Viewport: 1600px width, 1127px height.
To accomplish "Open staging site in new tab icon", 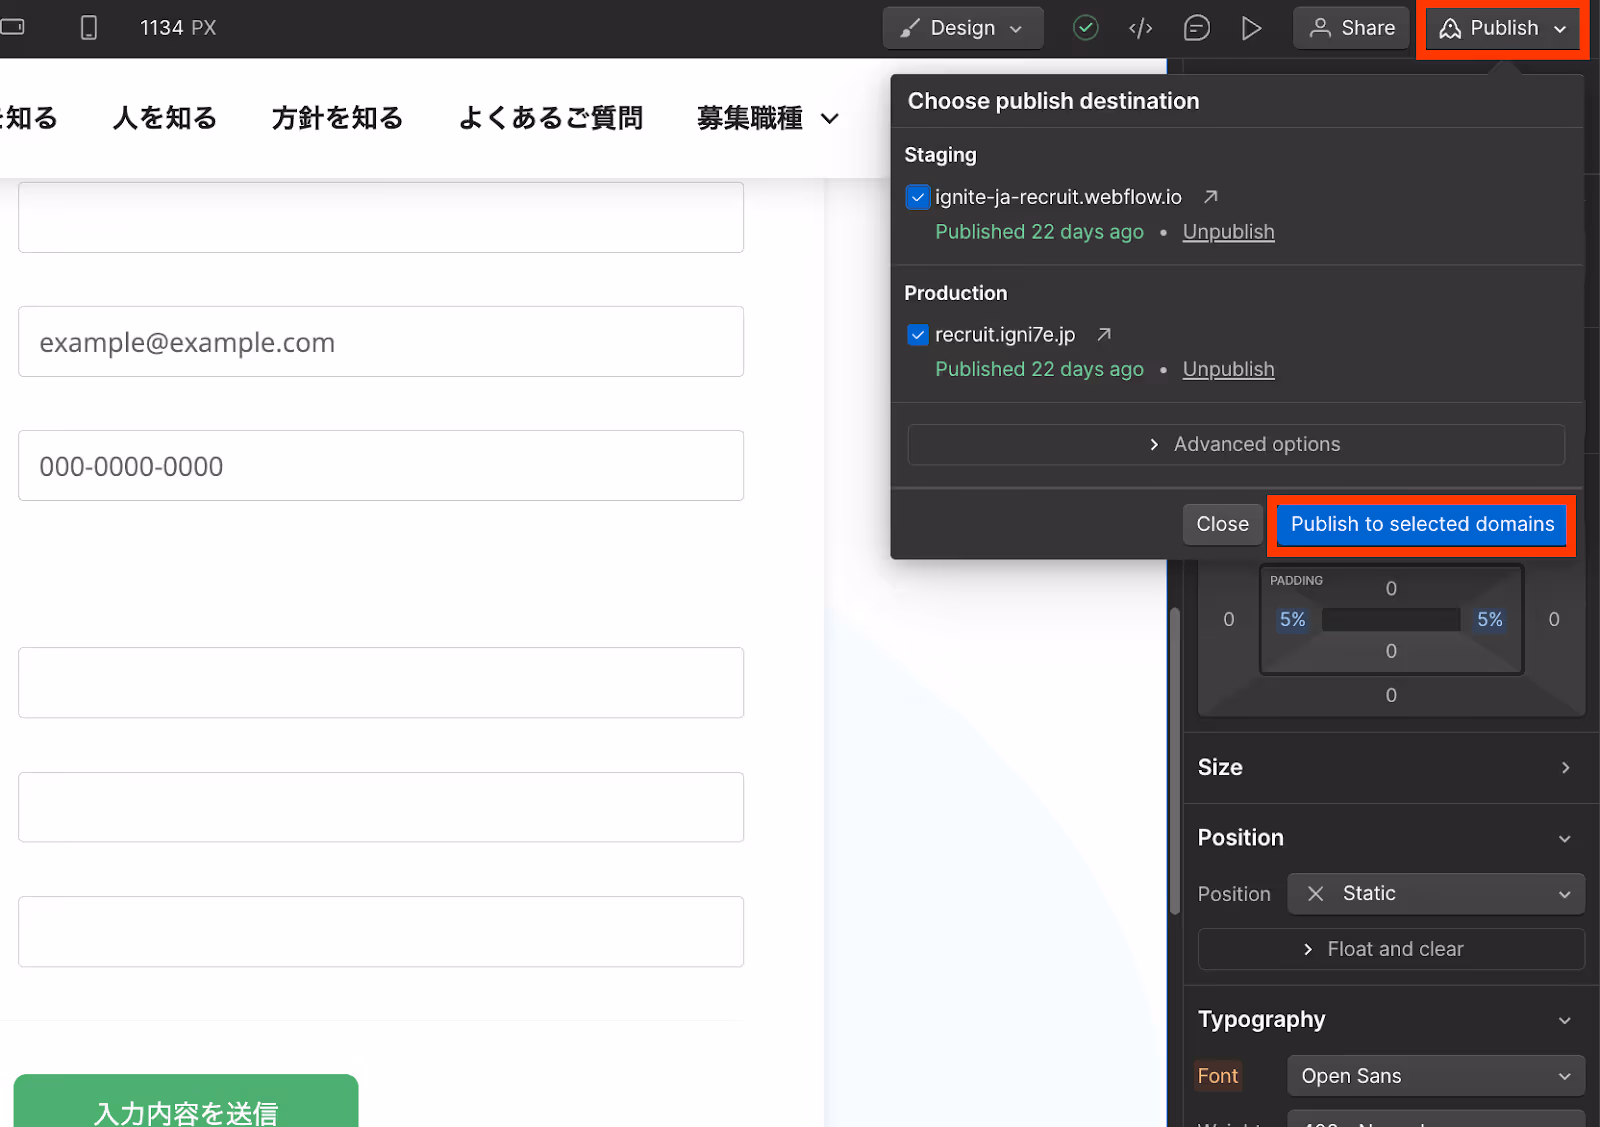I will coord(1210,197).
